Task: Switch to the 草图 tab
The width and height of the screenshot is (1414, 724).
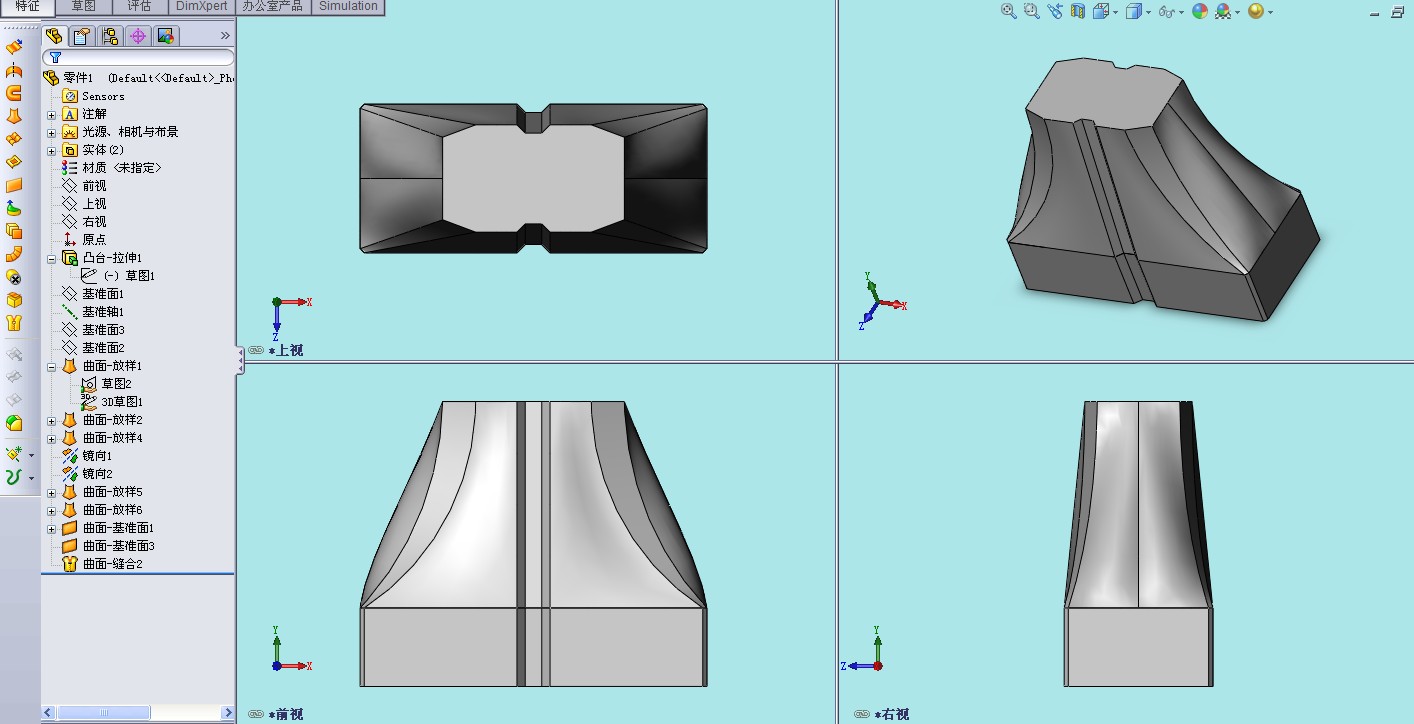Action: pyautogui.click(x=83, y=7)
